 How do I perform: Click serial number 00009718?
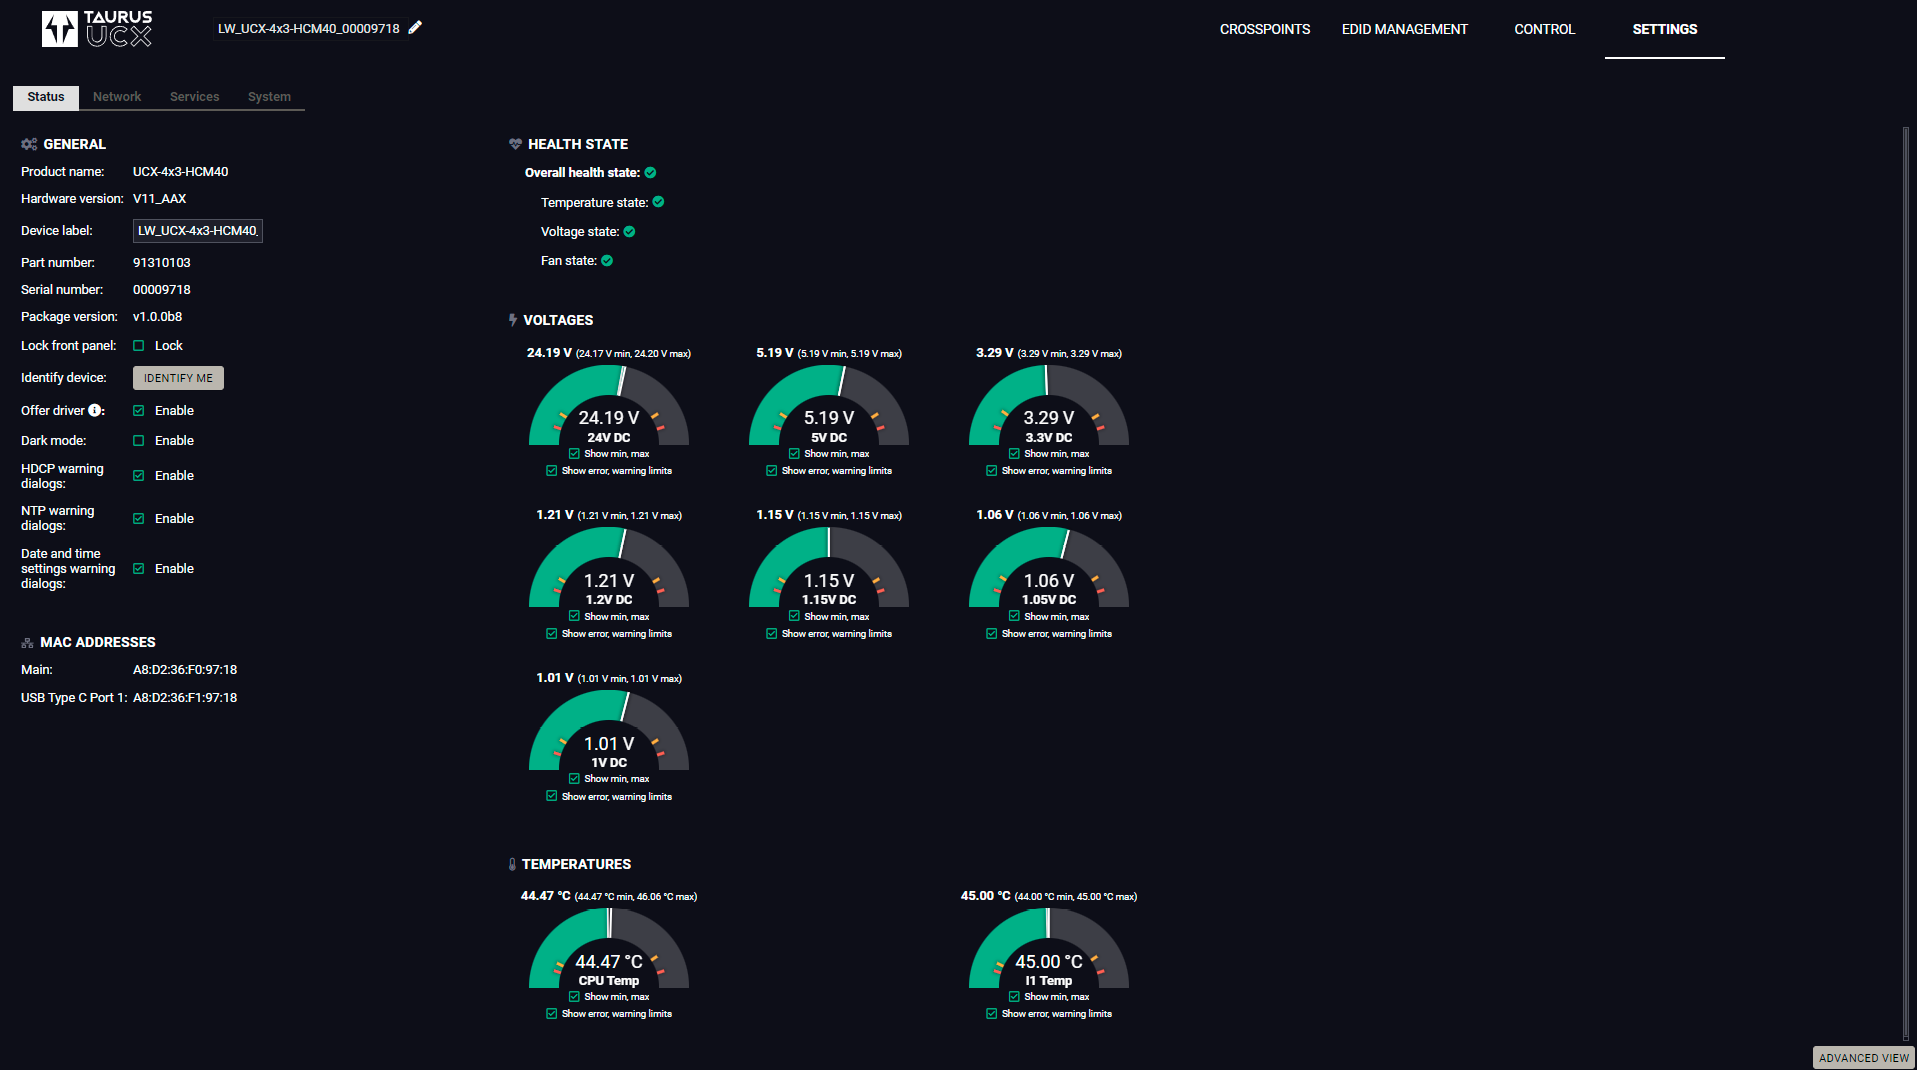point(162,290)
